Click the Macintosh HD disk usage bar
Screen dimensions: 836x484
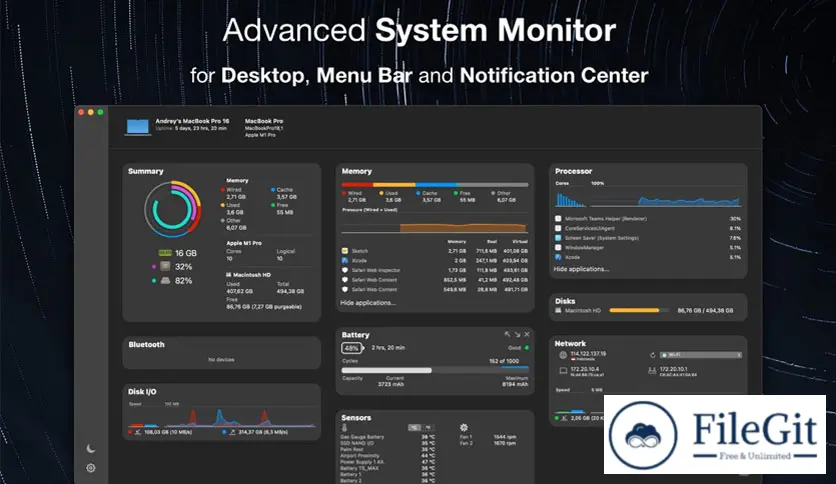pyautogui.click(x=639, y=310)
